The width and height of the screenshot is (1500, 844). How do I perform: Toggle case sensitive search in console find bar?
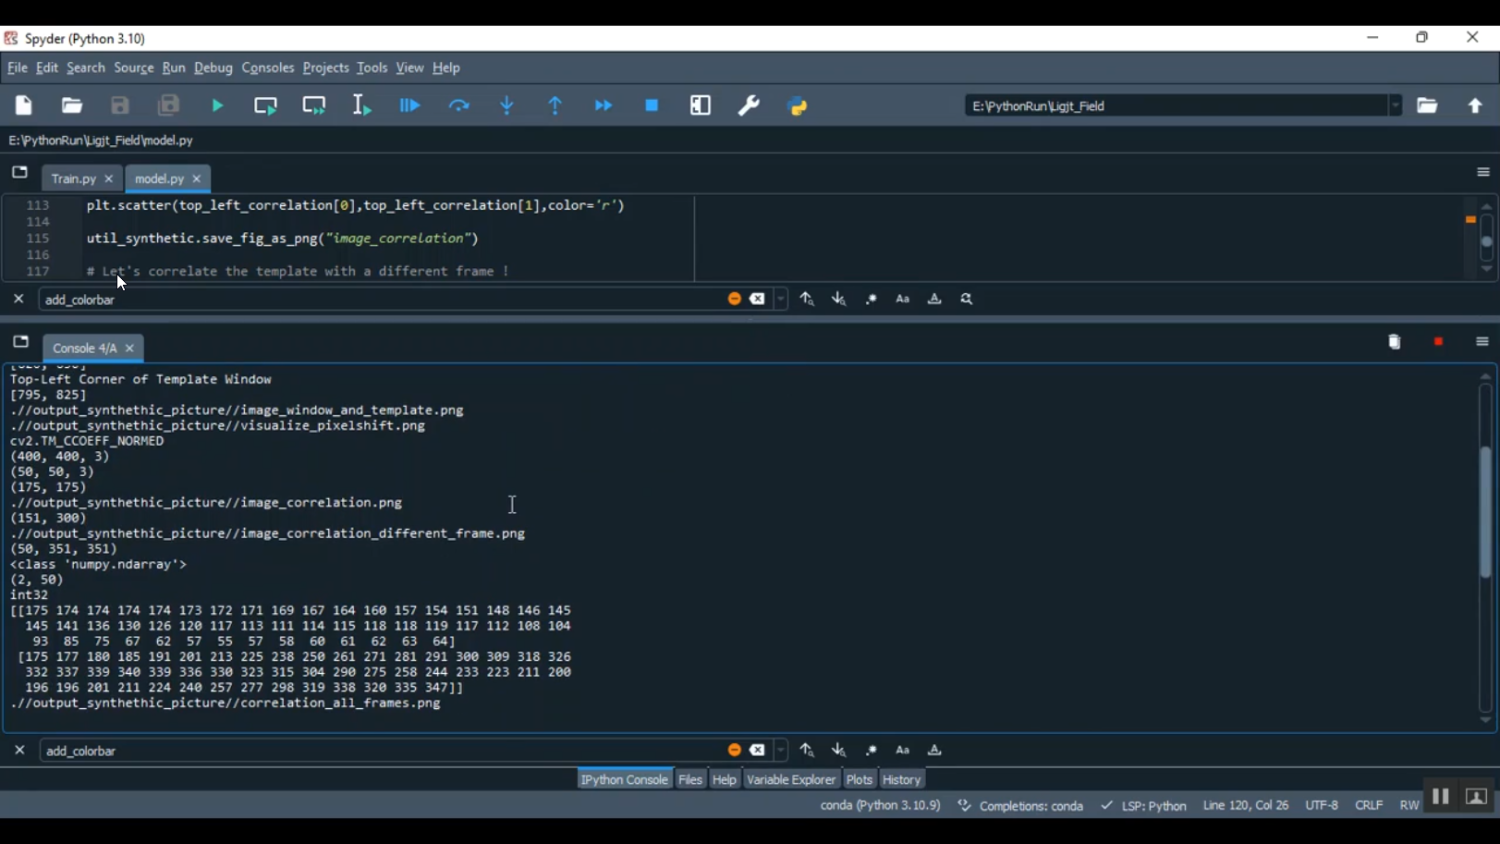point(903,750)
